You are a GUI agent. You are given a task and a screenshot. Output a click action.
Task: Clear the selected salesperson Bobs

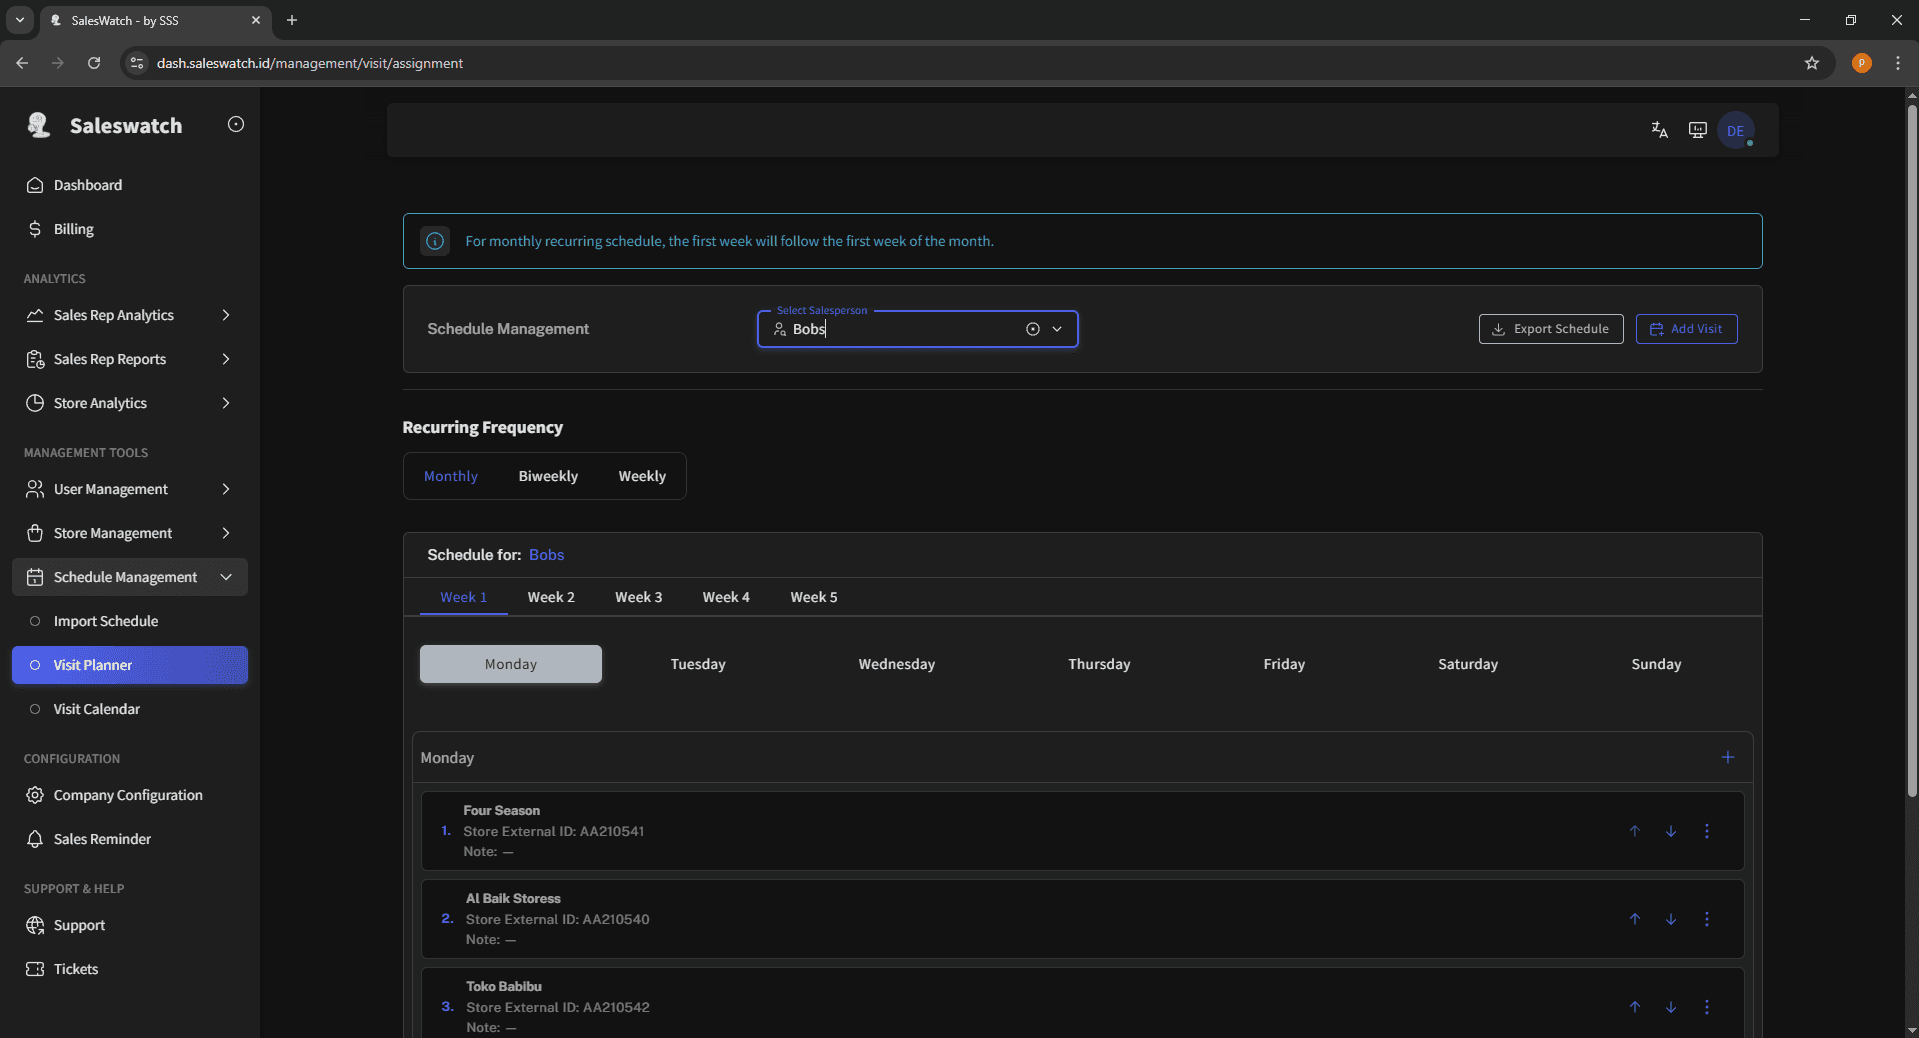tap(1032, 329)
